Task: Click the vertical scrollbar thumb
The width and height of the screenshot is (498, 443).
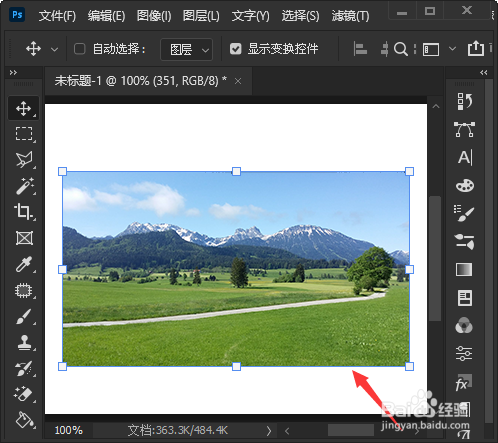Action: [x=435, y=258]
